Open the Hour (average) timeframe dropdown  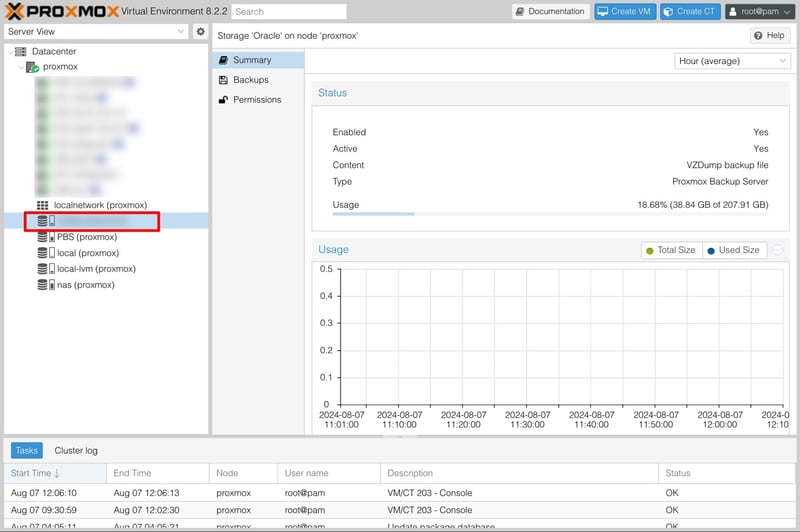pos(733,61)
